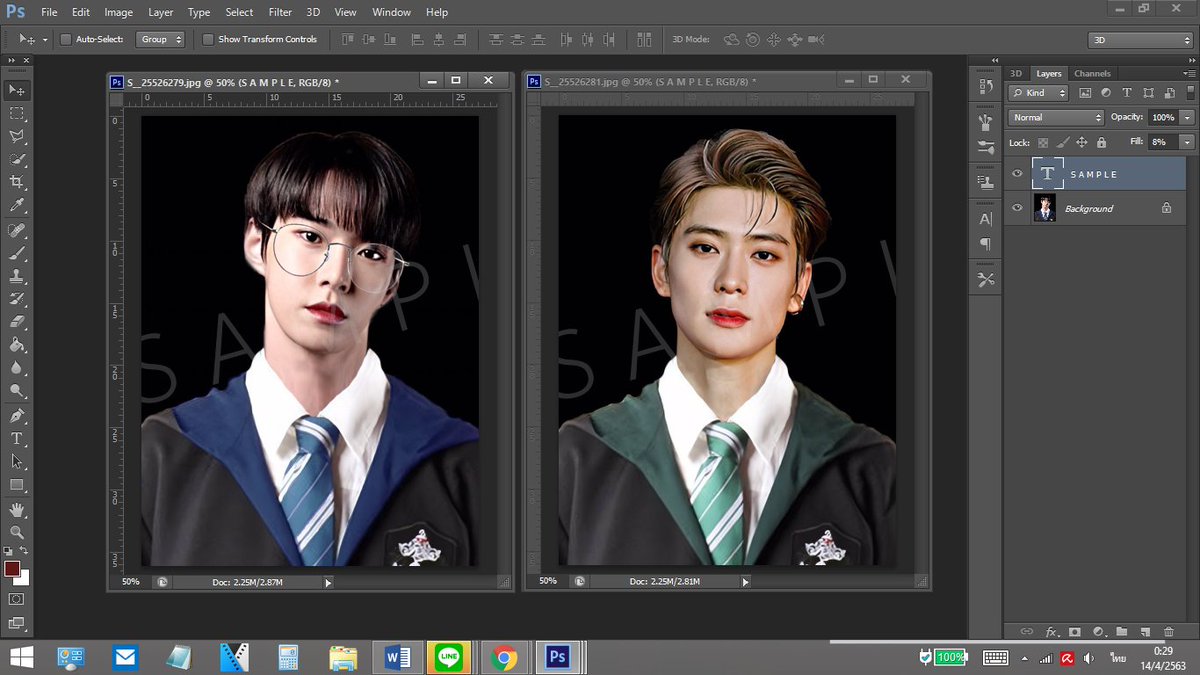Select the Crop tool
The height and width of the screenshot is (675, 1200).
(x=17, y=182)
